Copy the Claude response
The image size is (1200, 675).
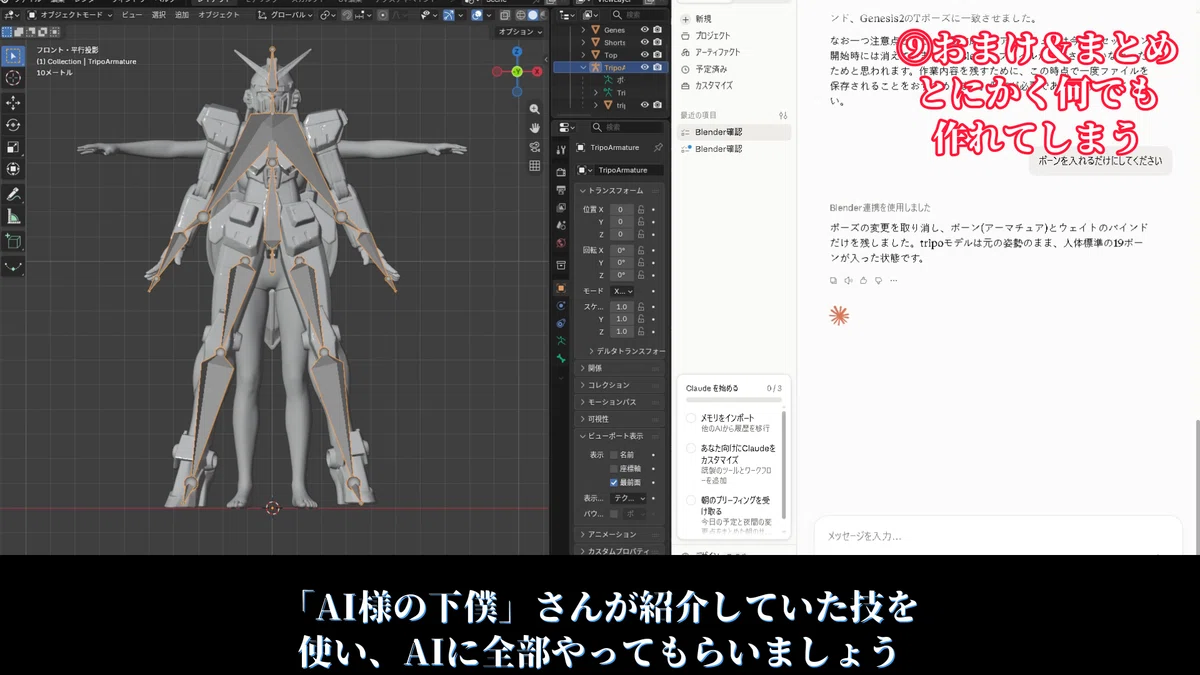833,281
